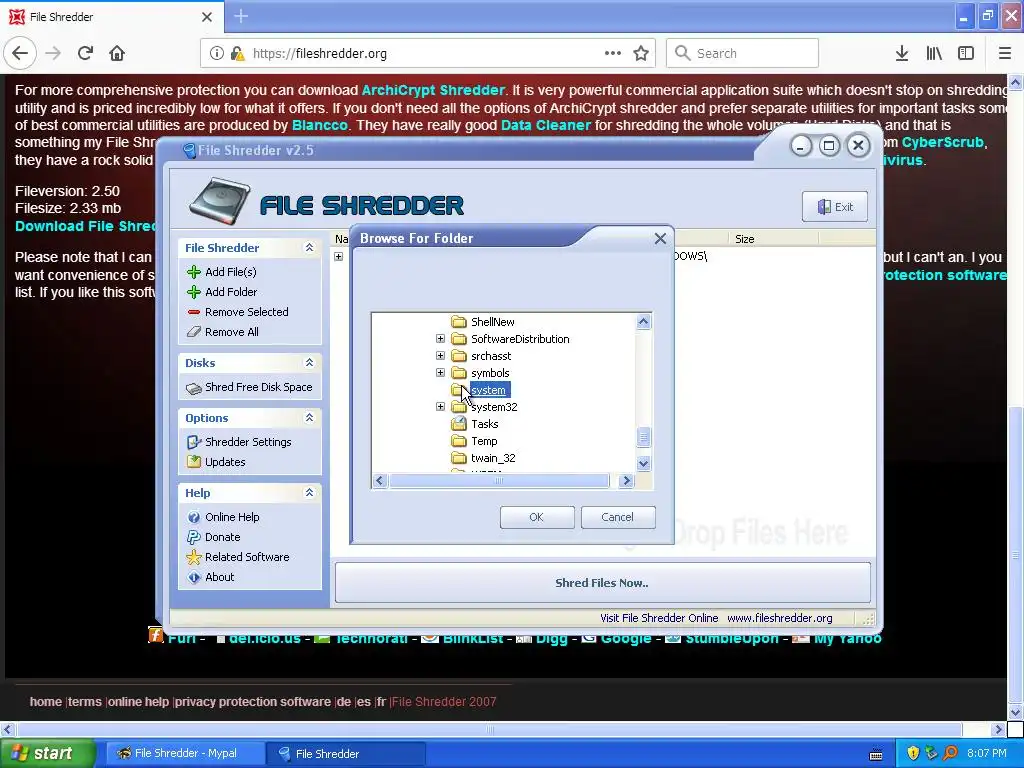Collapse the Options sidebar panel
Viewport: 1024px width, 768px height.
(310, 417)
